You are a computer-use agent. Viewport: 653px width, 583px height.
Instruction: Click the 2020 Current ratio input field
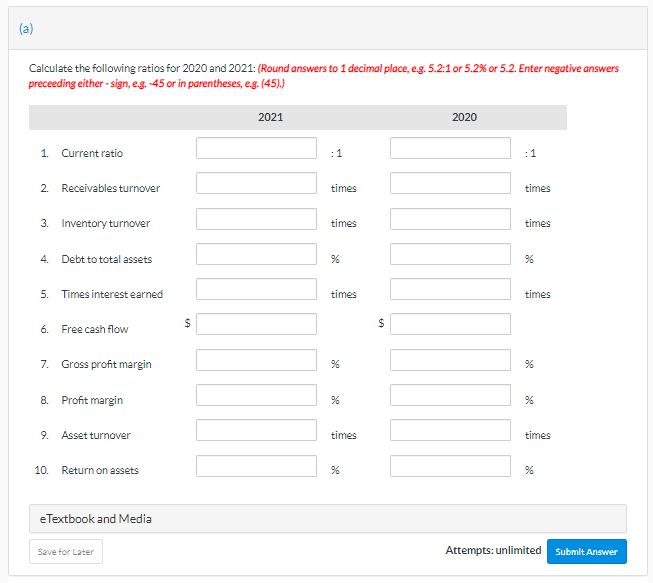pos(450,148)
